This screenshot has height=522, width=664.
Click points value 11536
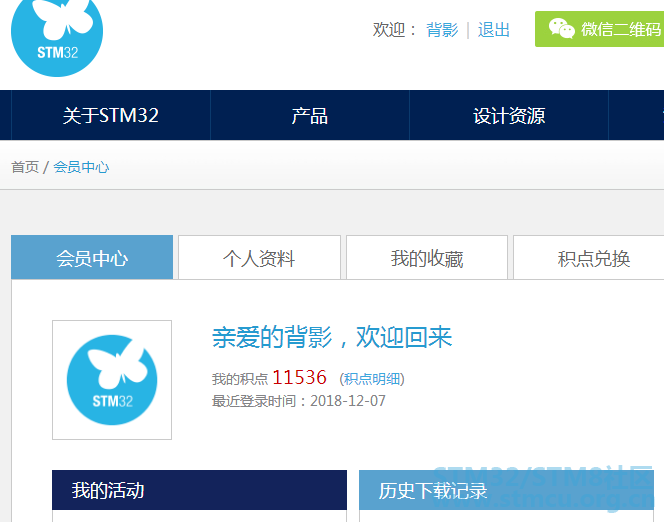[299, 377]
